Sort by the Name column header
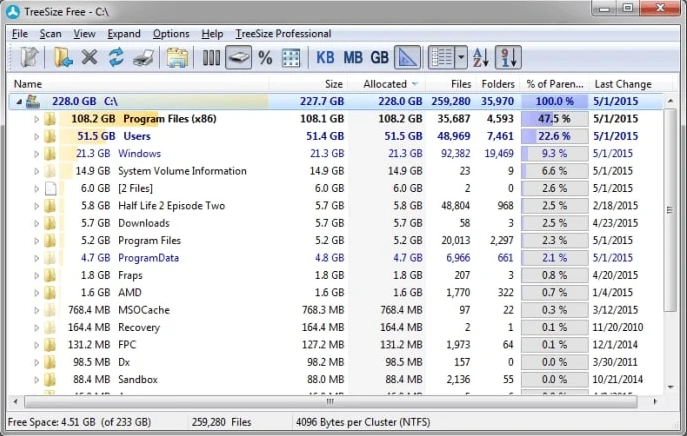 (138, 84)
